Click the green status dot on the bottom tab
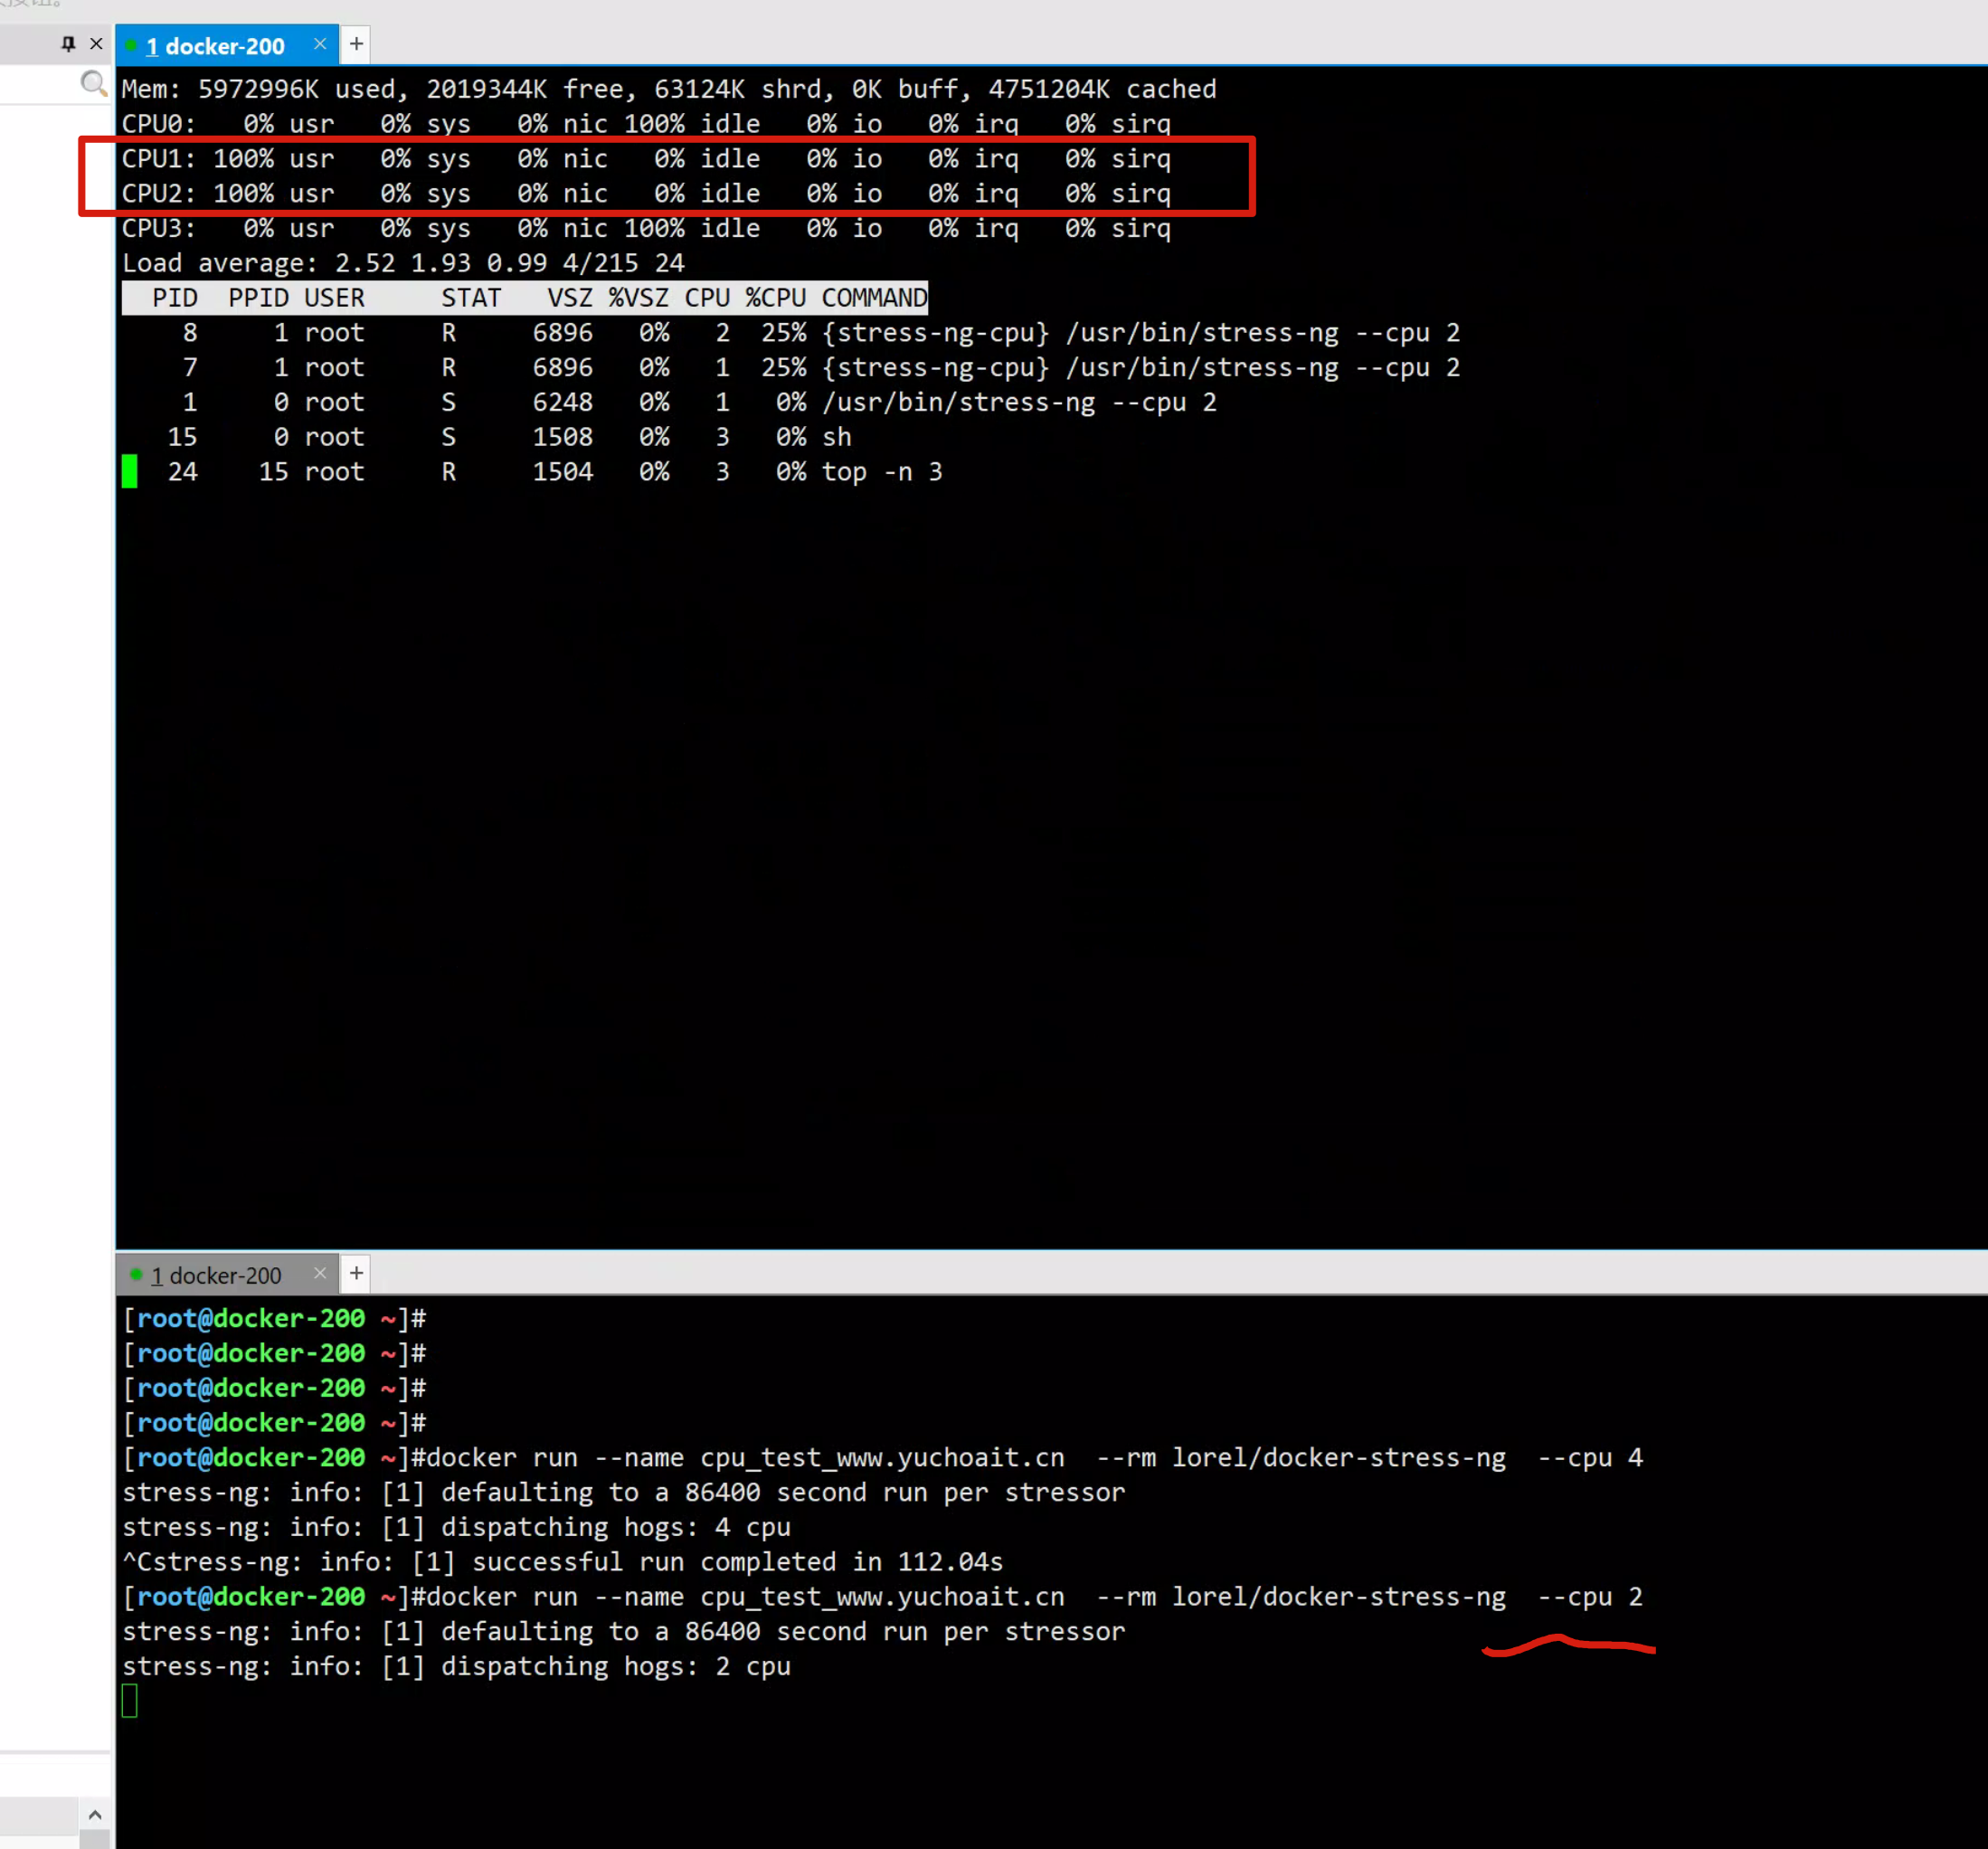The width and height of the screenshot is (1988, 1849). pyautogui.click(x=136, y=1274)
